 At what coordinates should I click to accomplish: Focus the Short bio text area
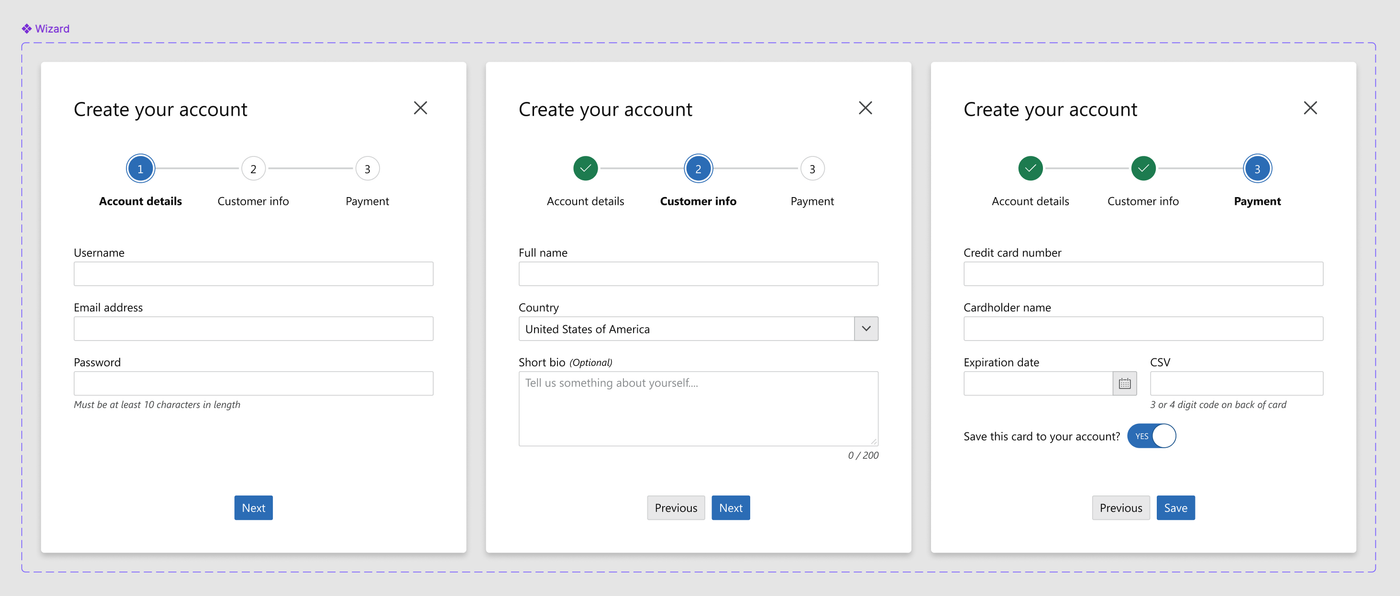(698, 409)
